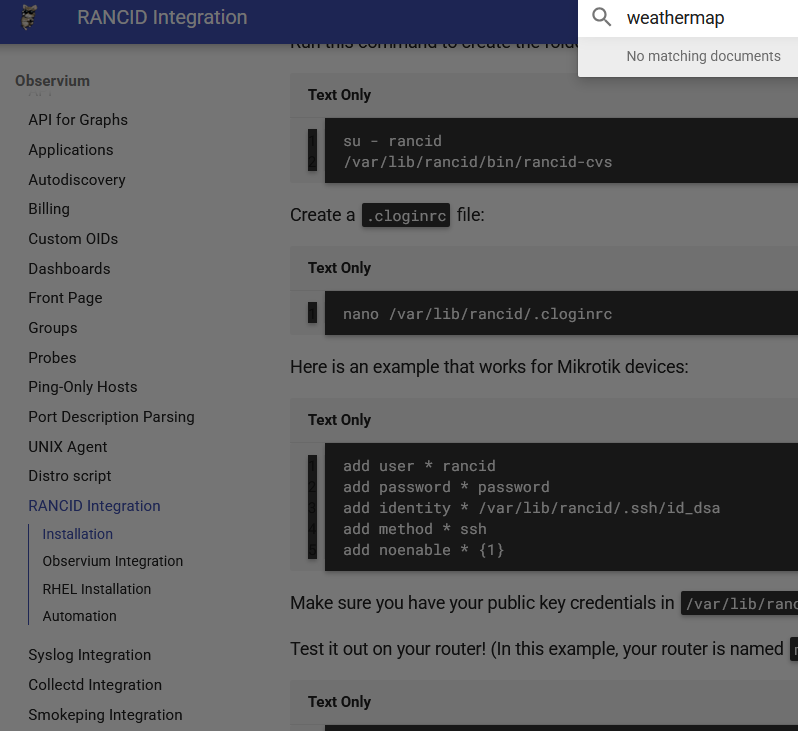Open Syslog Integration page
Viewport: 798px width, 731px height.
[89, 655]
